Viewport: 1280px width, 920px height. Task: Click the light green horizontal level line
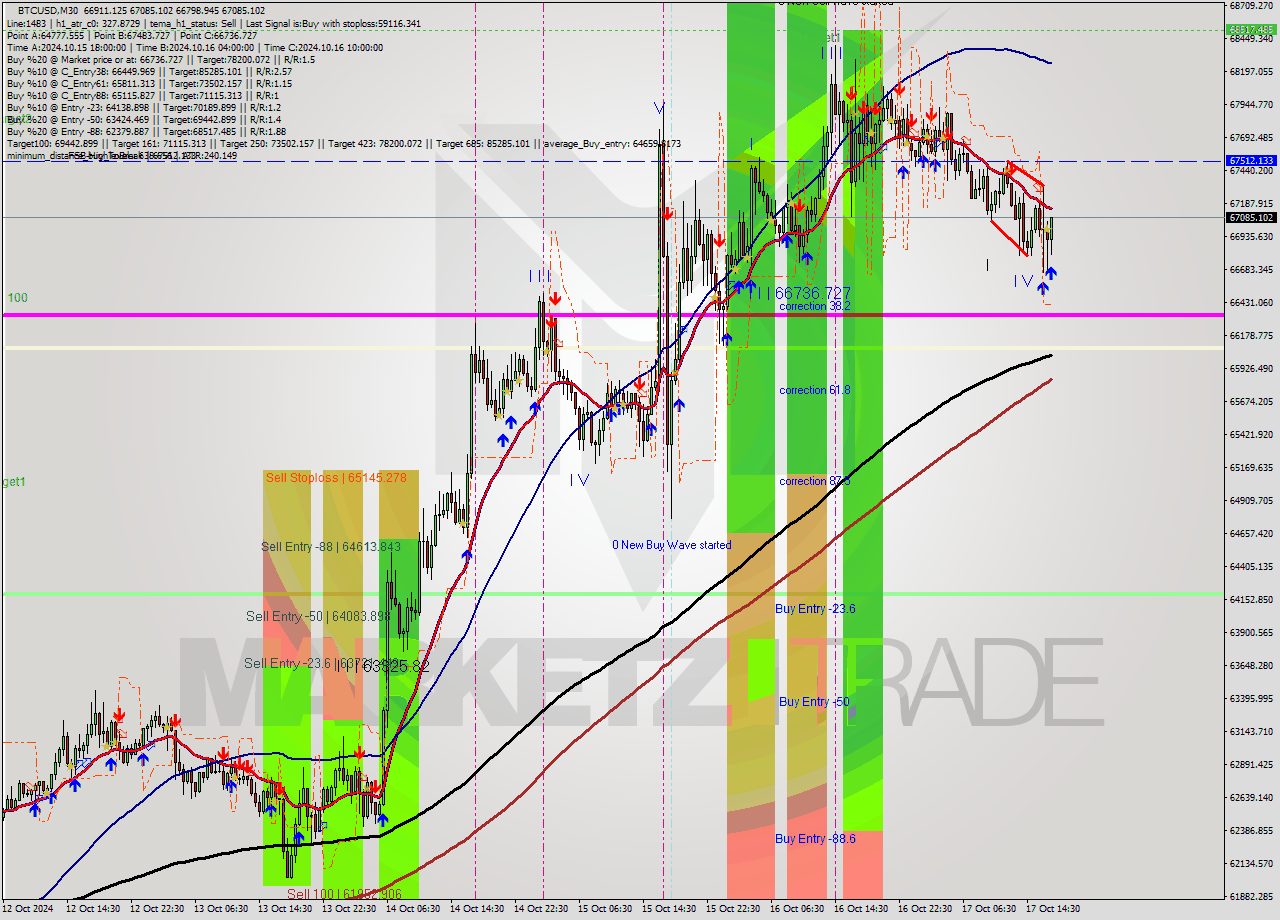click(612, 594)
